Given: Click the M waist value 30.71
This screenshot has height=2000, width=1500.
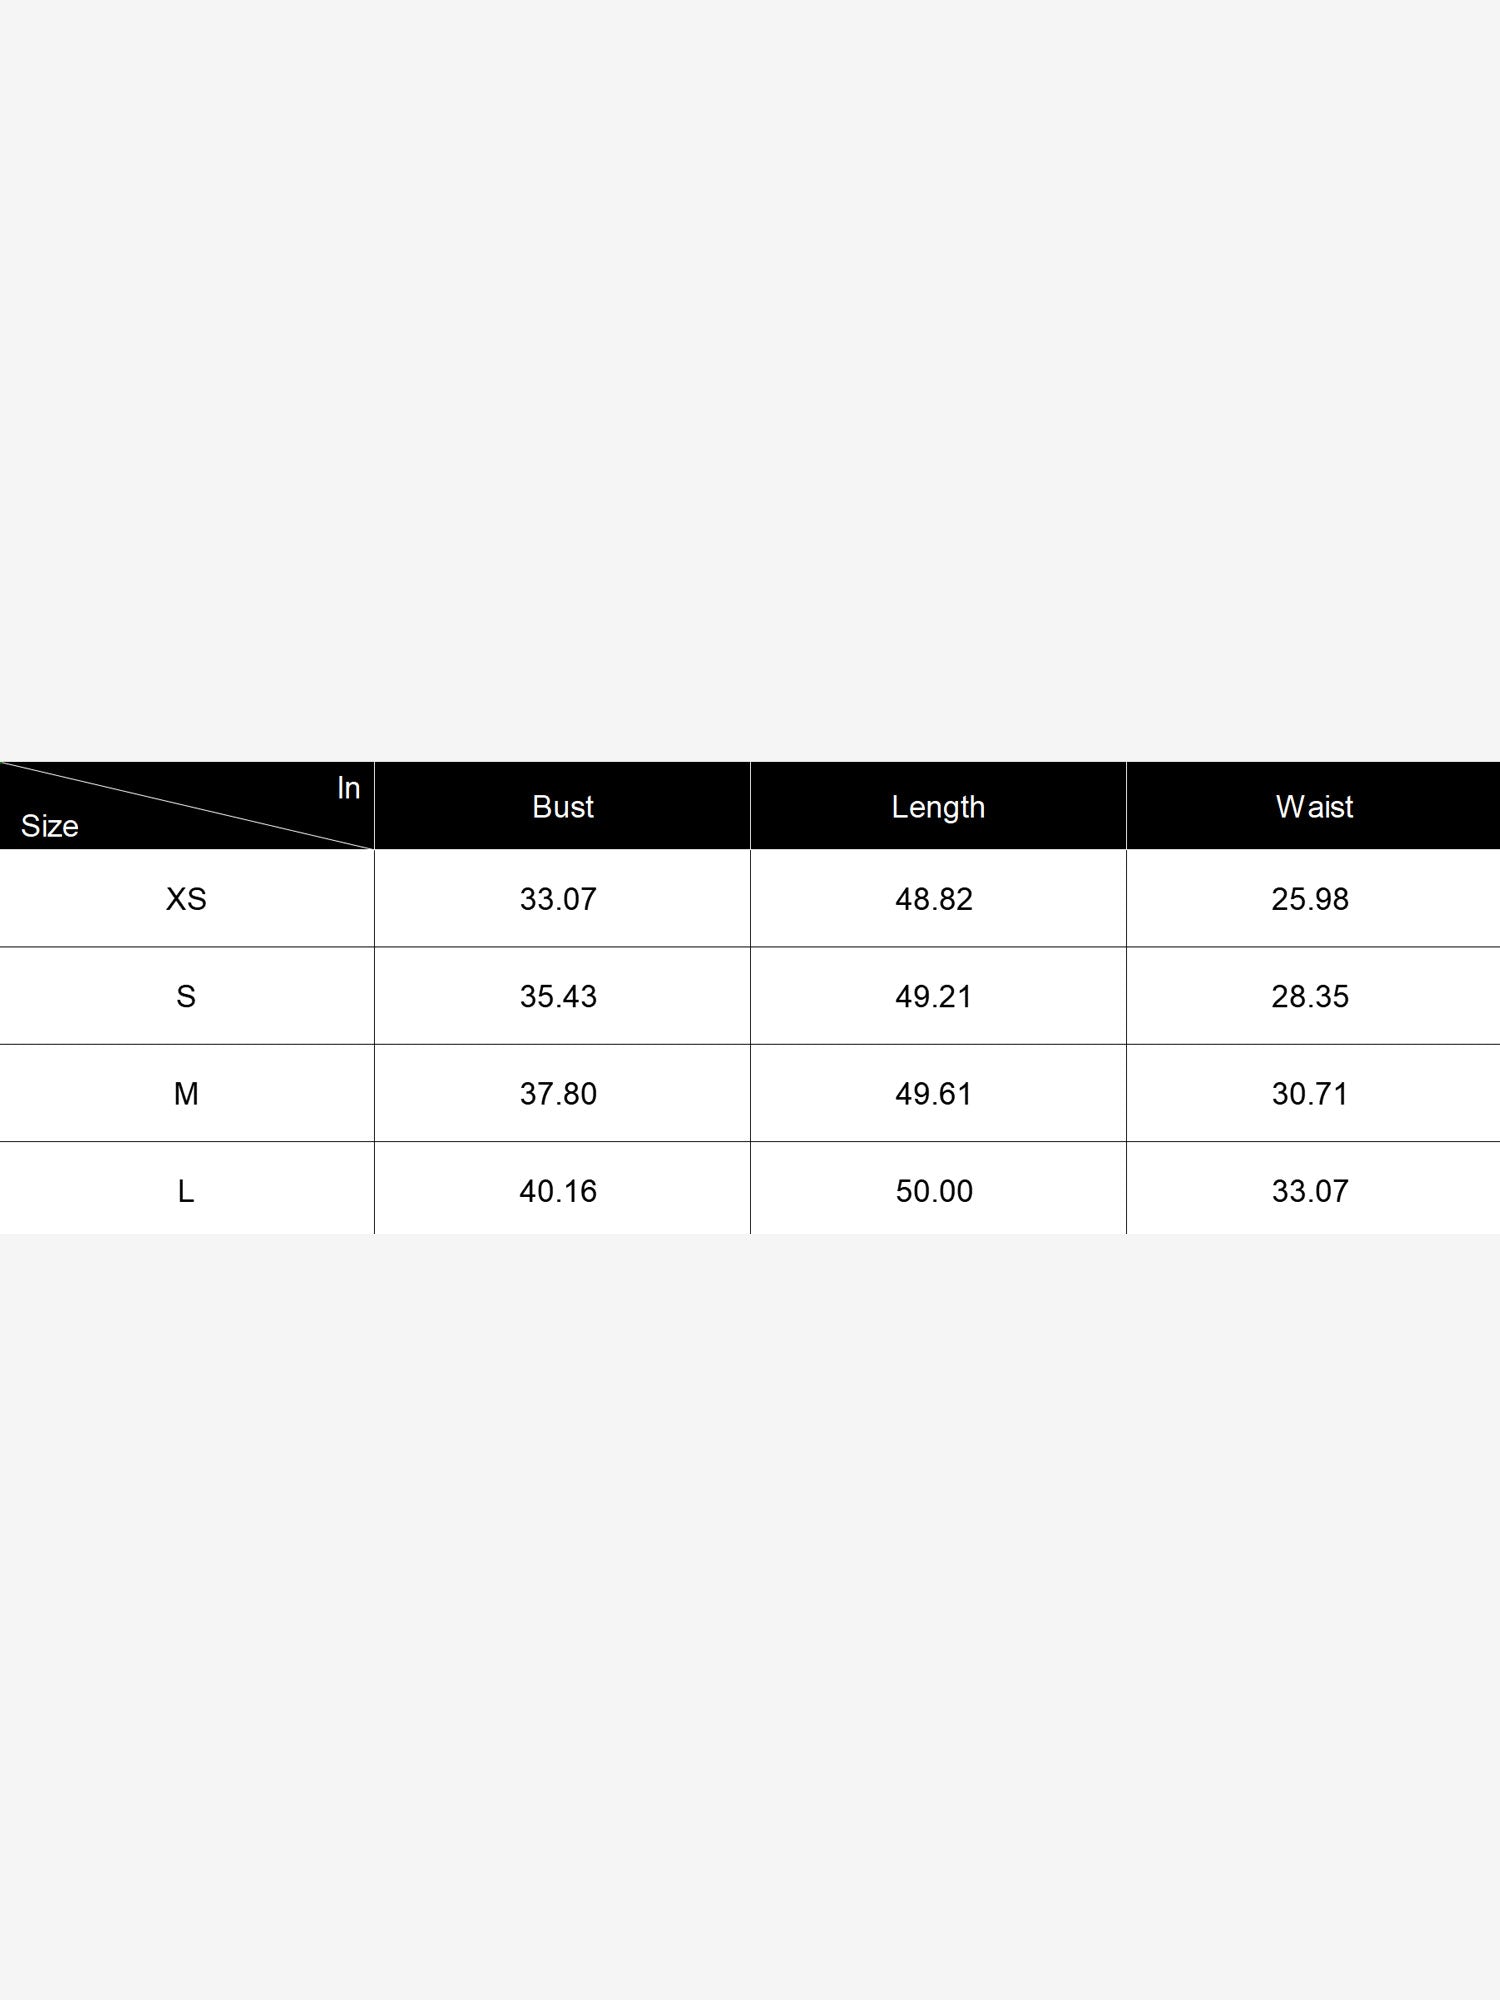Looking at the screenshot, I should [x=1310, y=1094].
